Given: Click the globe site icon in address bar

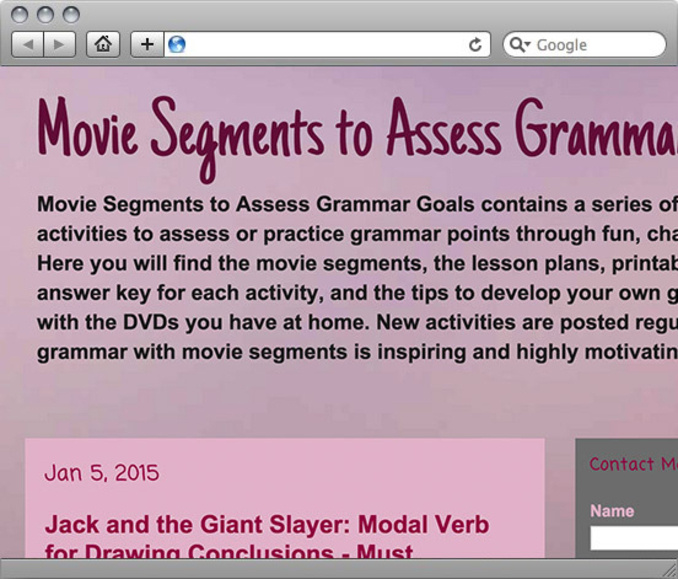Looking at the screenshot, I should tap(177, 44).
